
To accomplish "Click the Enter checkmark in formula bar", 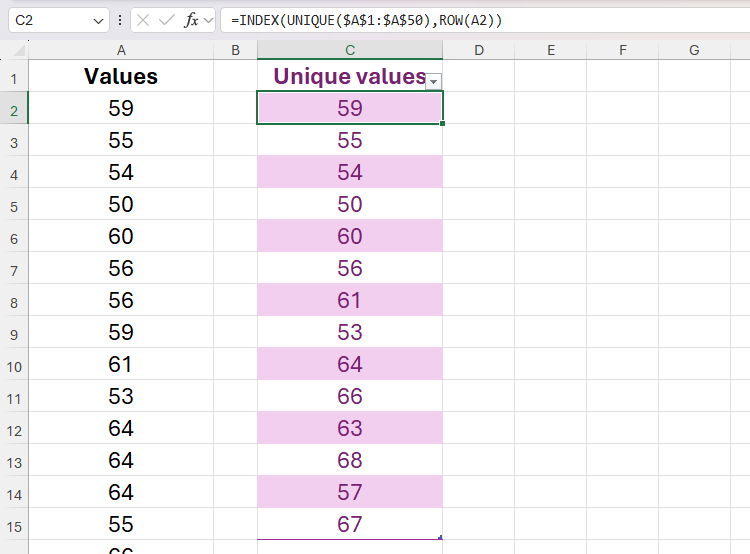I will [x=167, y=20].
